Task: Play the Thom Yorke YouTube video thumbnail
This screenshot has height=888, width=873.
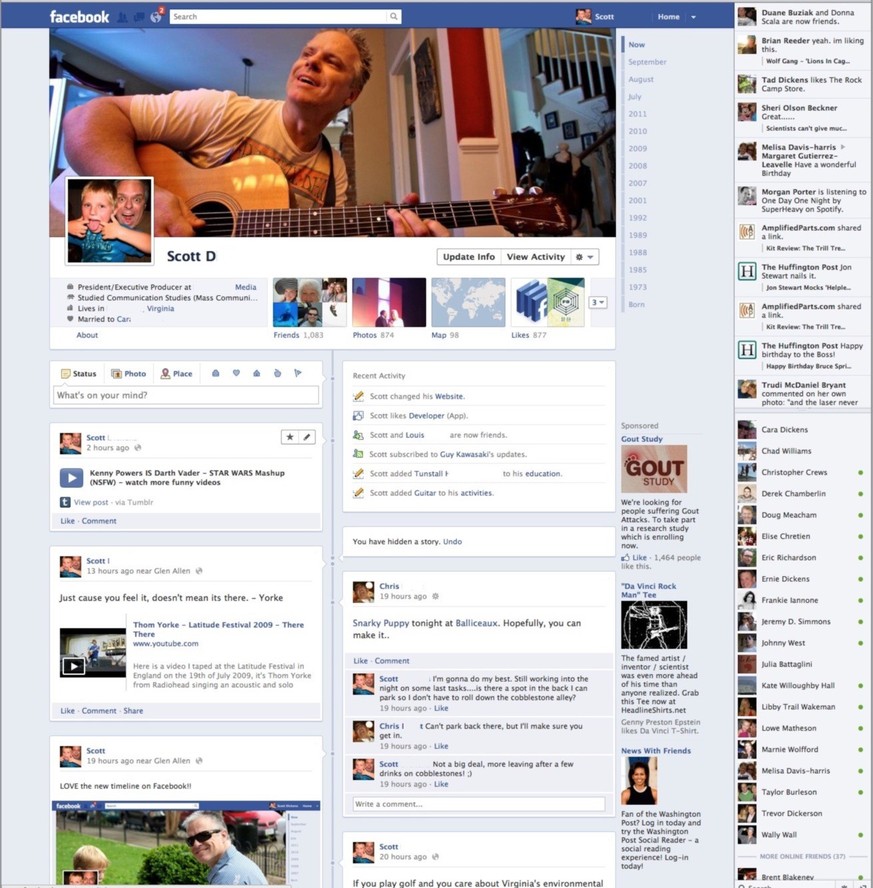Action: (93, 652)
